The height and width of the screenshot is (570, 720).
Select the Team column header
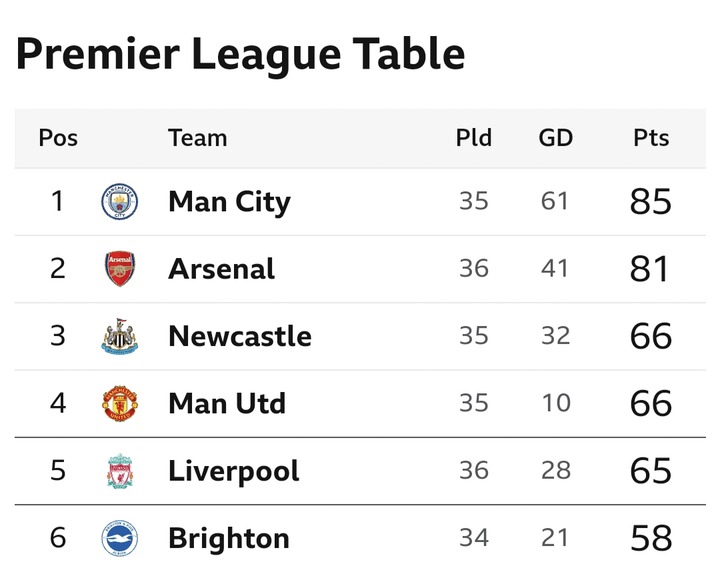click(197, 138)
